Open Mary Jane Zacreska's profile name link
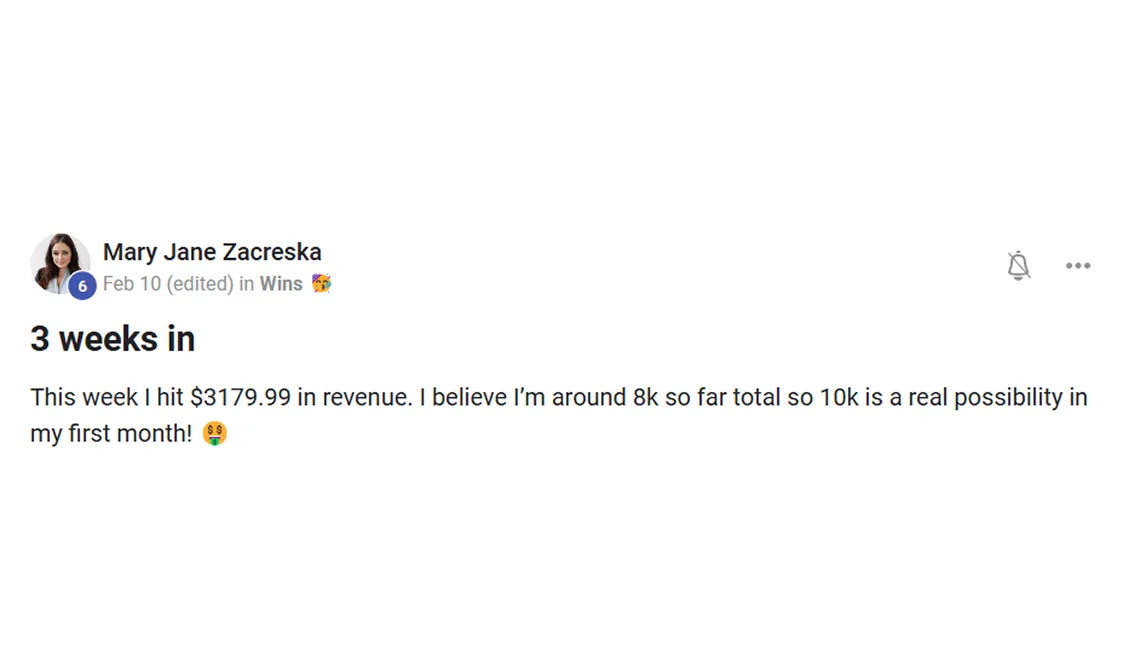1140x668 pixels. [212, 252]
